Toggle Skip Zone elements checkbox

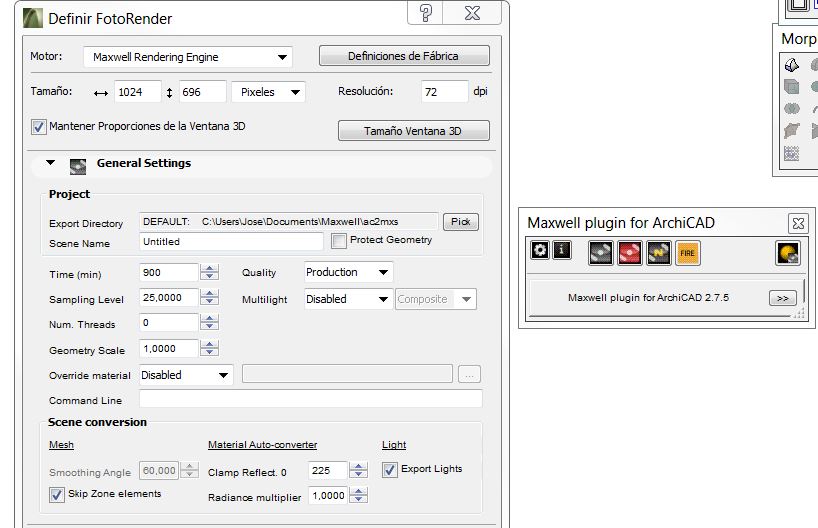(57, 494)
